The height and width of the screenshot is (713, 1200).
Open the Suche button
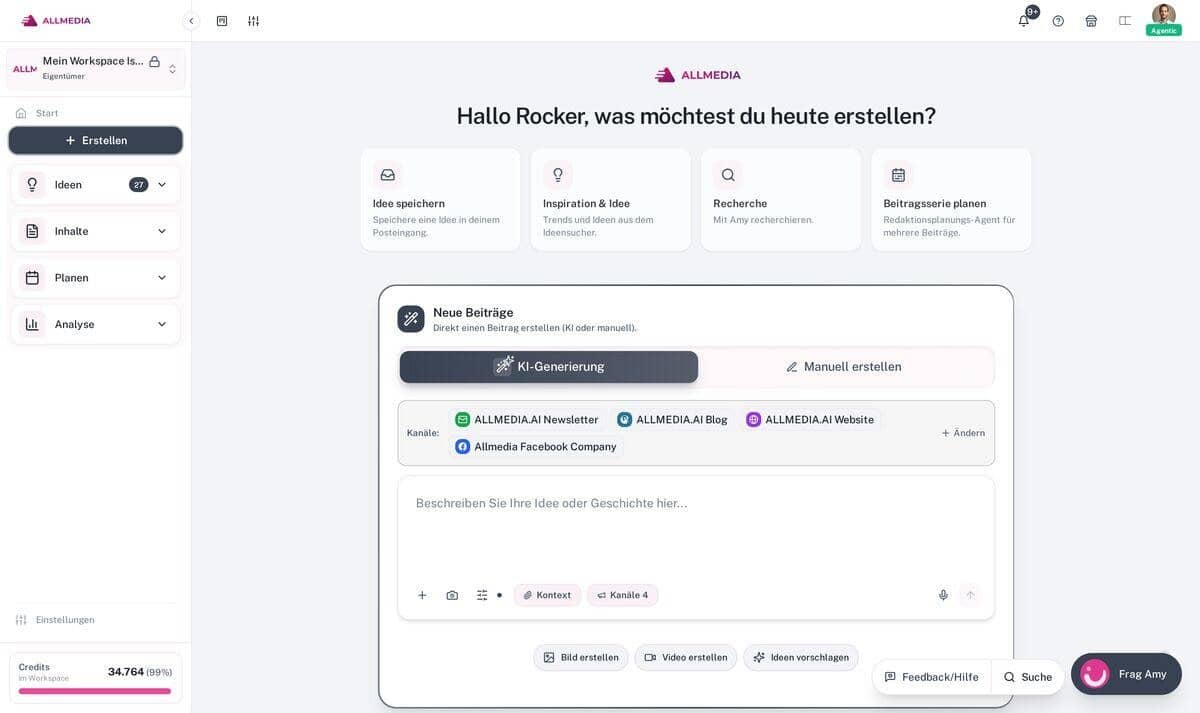[1028, 677]
